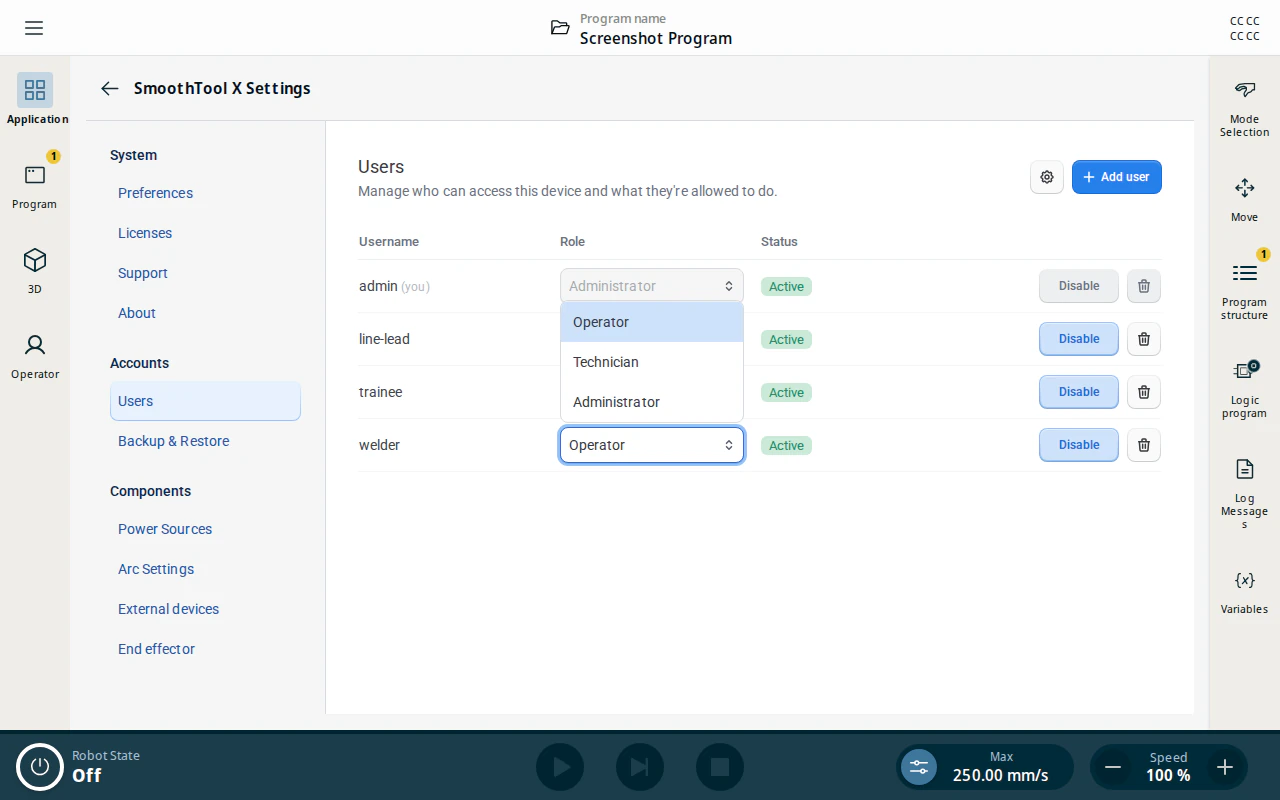The height and width of the screenshot is (800, 1280).
Task: Delete the trainee user
Action: 1144,392
